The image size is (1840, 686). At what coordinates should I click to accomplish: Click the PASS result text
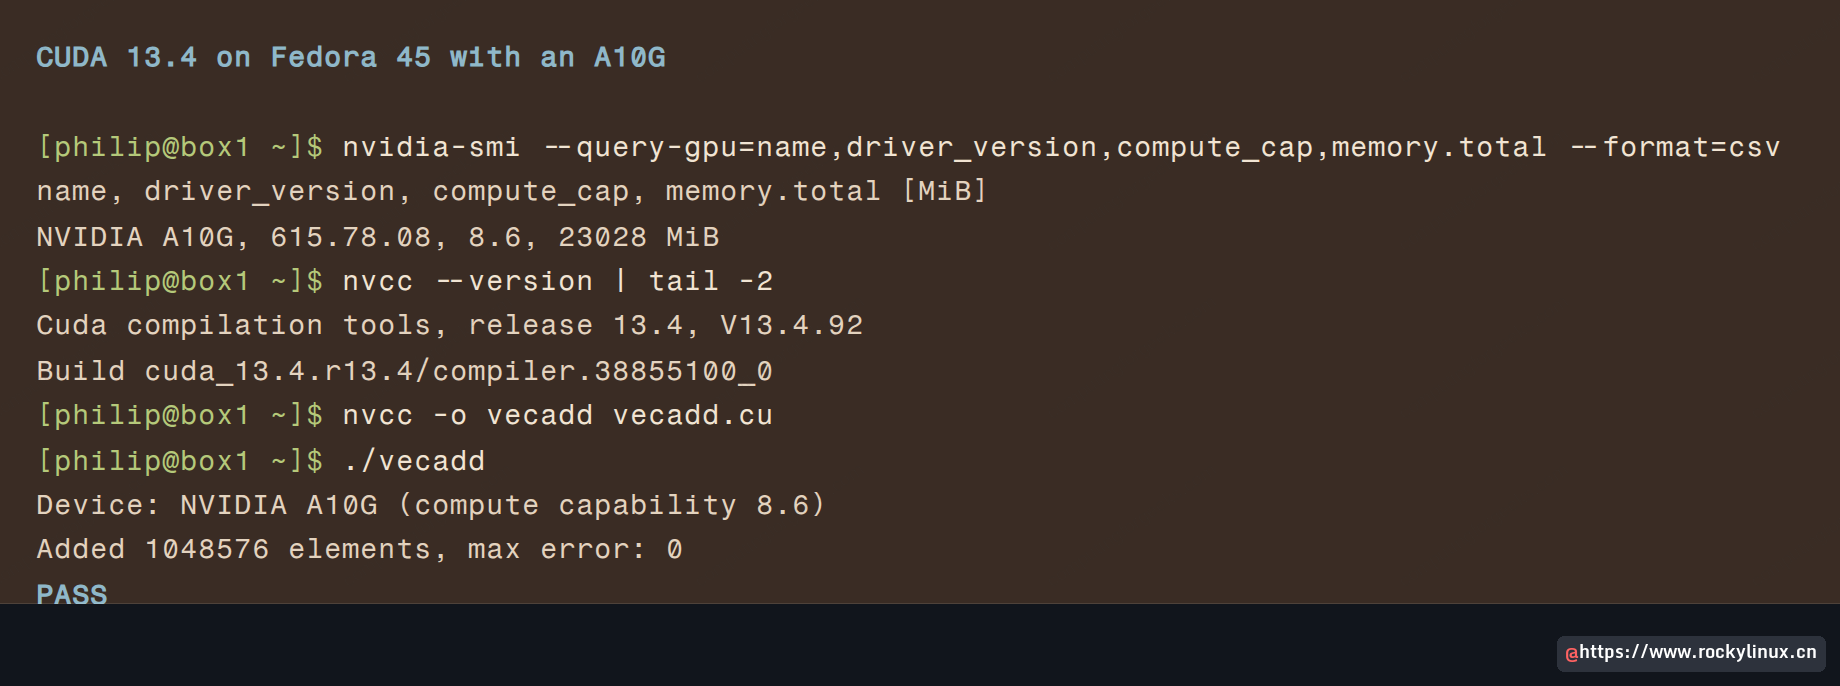tap(72, 594)
